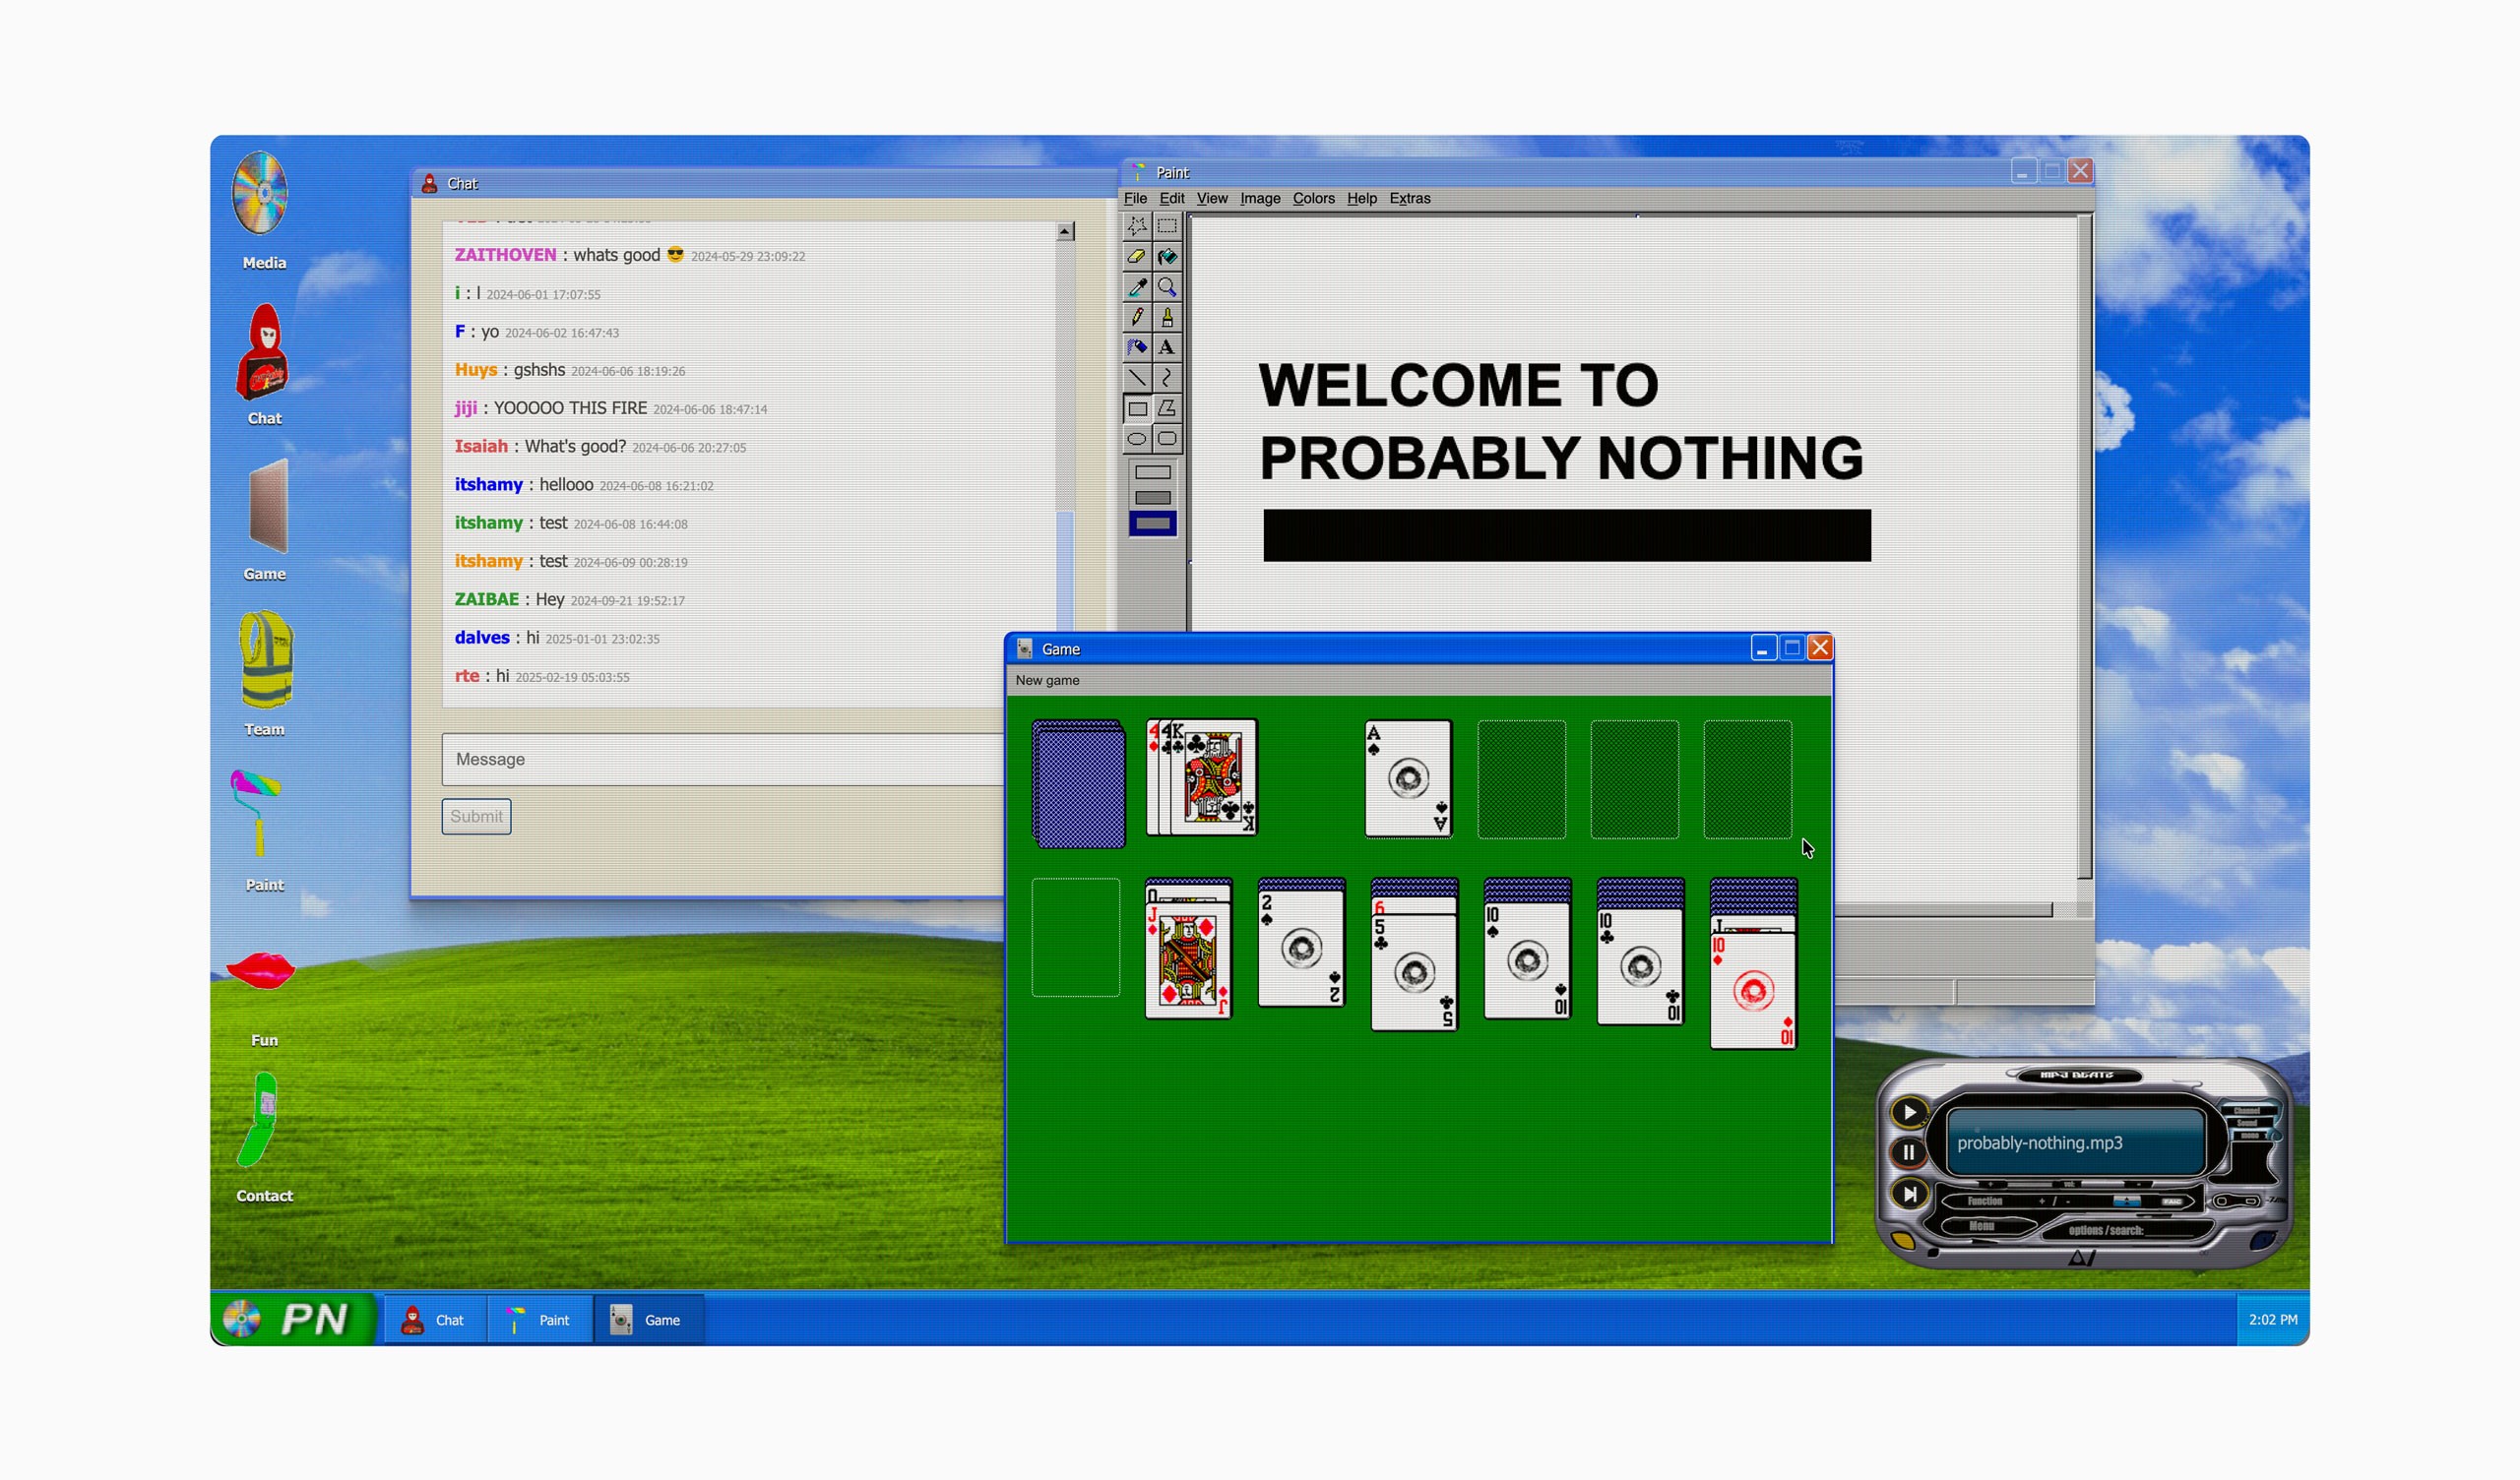Select the Eraser tool in Paint
This screenshot has width=2520, height=1480.
pyautogui.click(x=1136, y=257)
